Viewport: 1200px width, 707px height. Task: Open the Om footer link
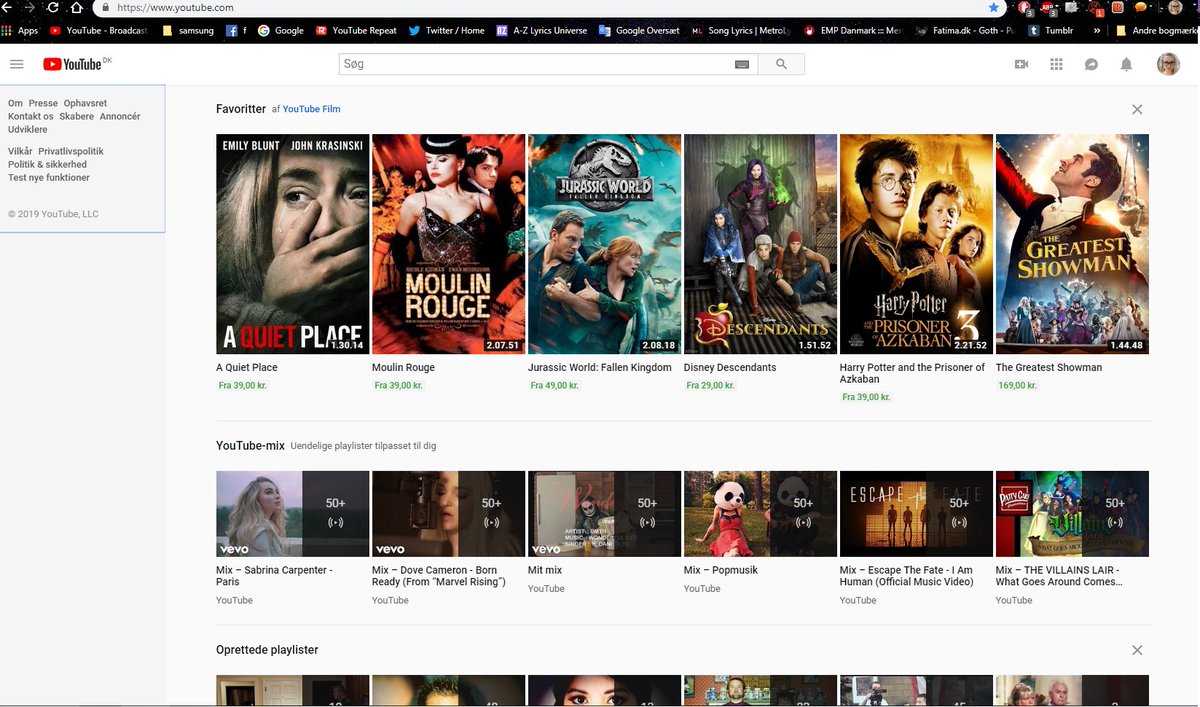click(x=15, y=103)
